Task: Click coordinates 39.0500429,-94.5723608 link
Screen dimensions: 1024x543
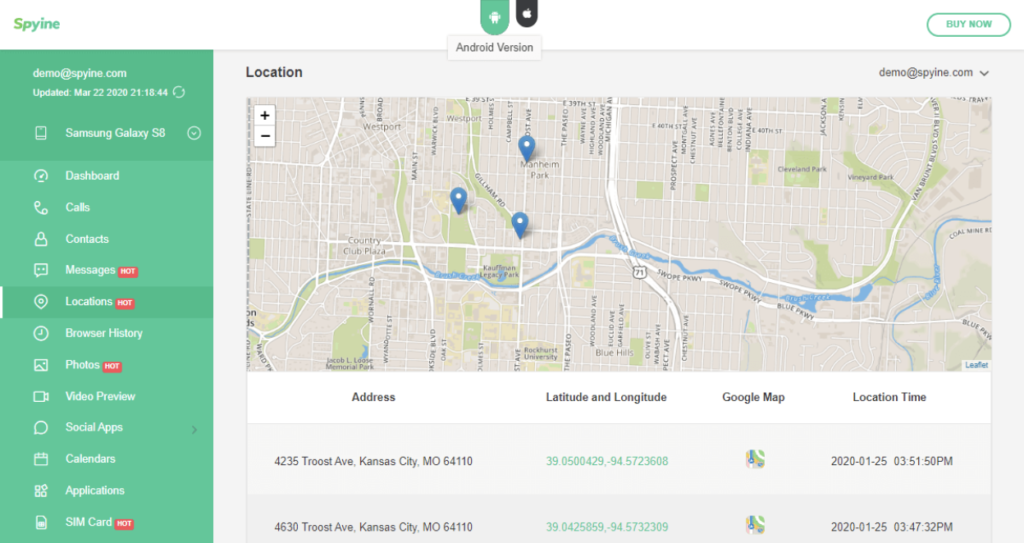Action: (607, 461)
